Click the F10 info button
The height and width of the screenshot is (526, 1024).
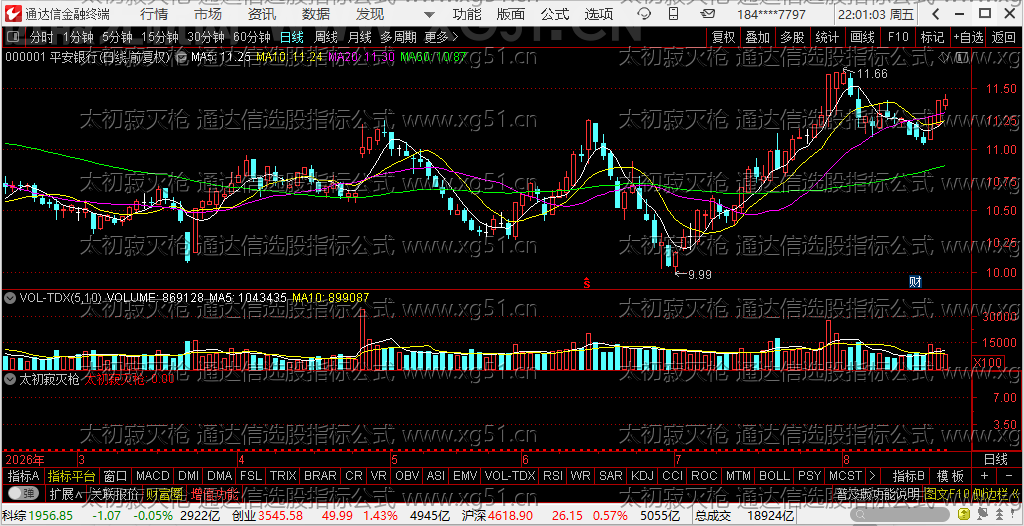click(x=898, y=37)
